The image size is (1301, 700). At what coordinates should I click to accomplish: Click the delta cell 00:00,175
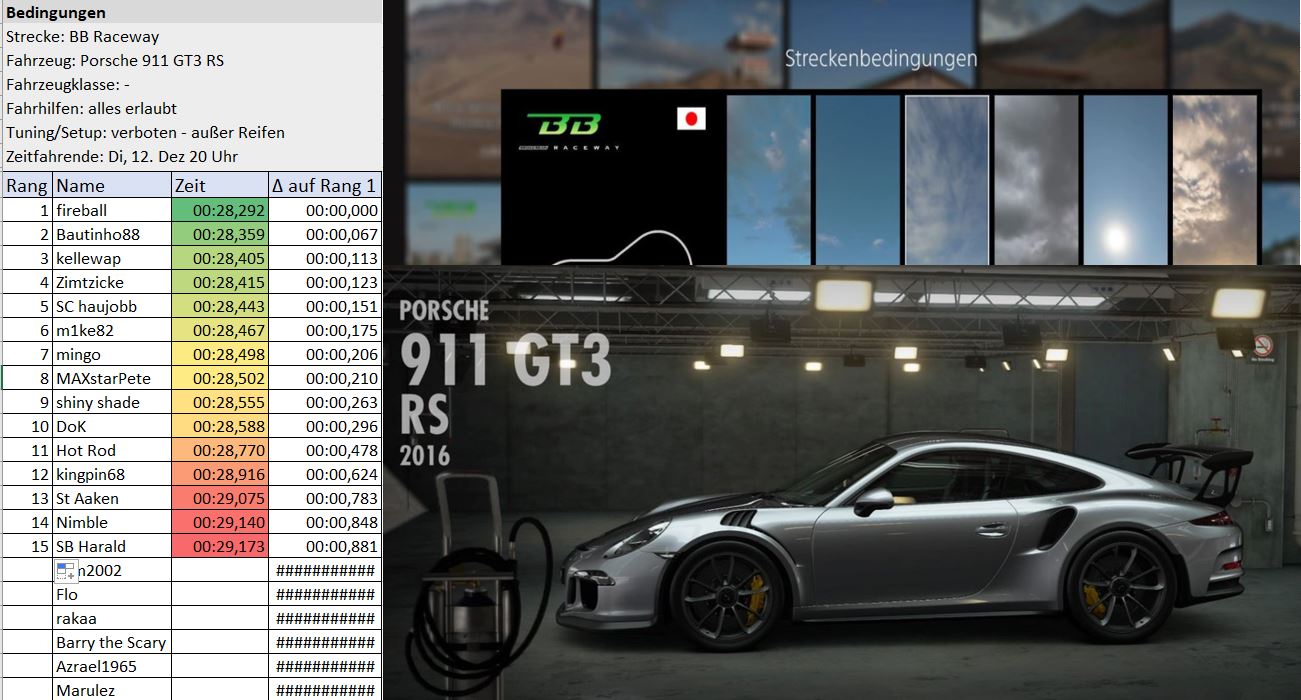click(325, 330)
